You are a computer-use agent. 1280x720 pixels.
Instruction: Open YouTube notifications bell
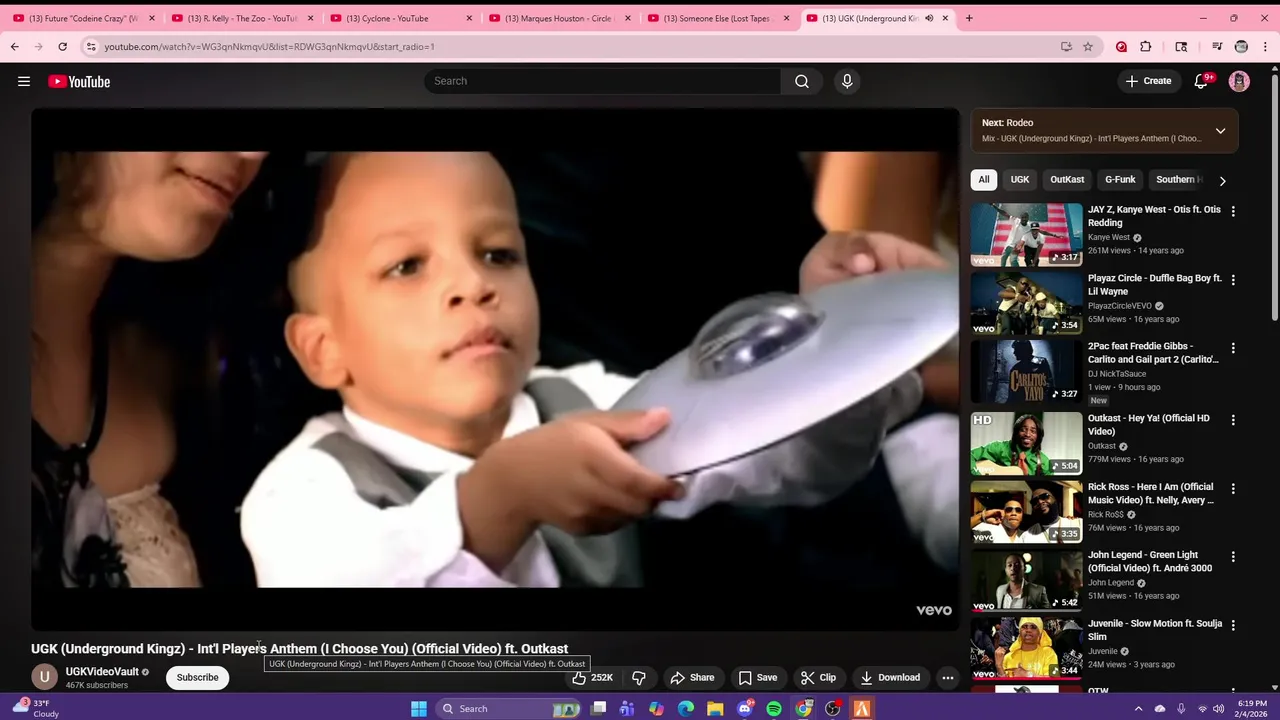[x=1201, y=81]
